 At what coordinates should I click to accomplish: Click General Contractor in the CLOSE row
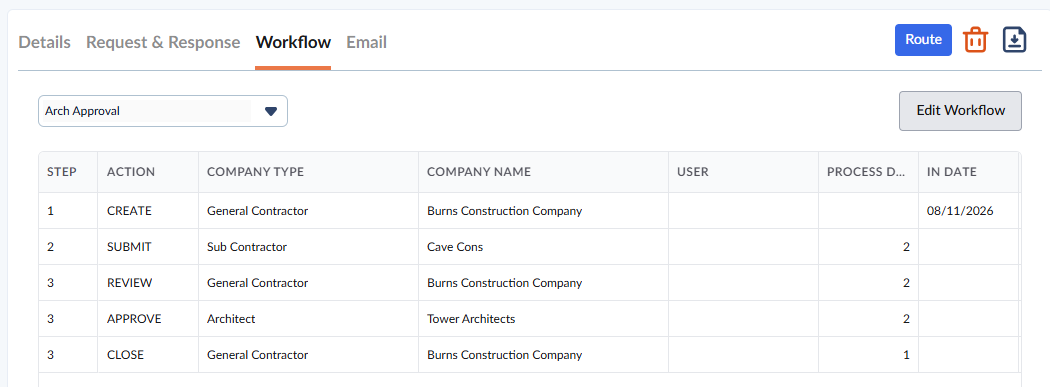coord(258,356)
